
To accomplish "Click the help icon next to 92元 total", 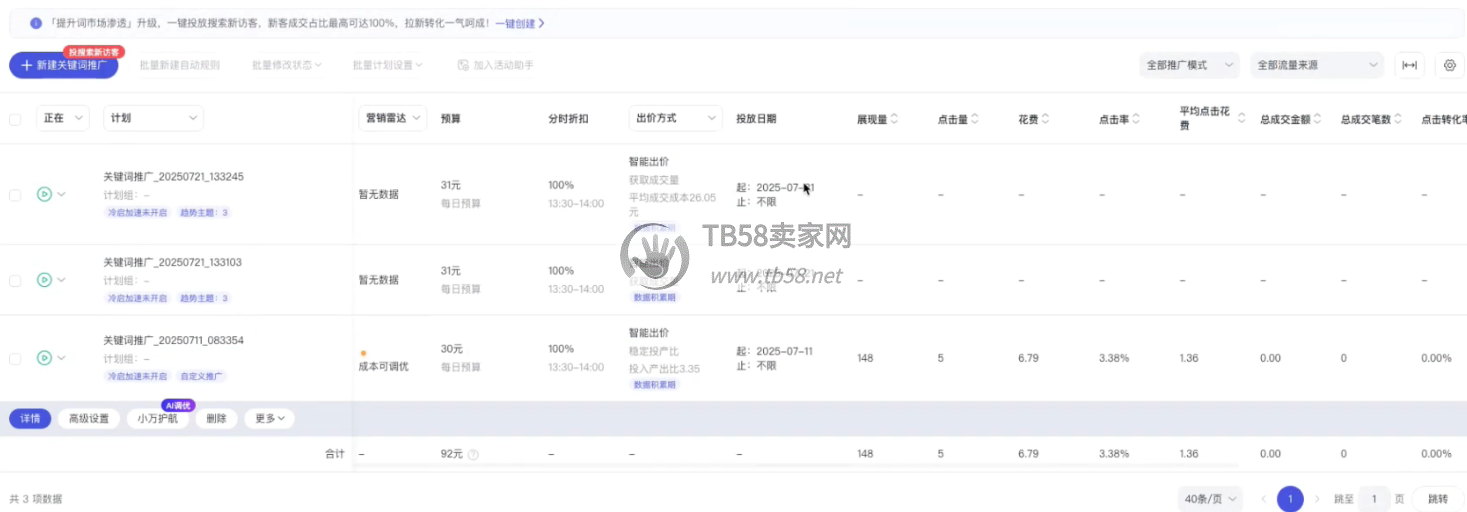I will [x=473, y=454].
